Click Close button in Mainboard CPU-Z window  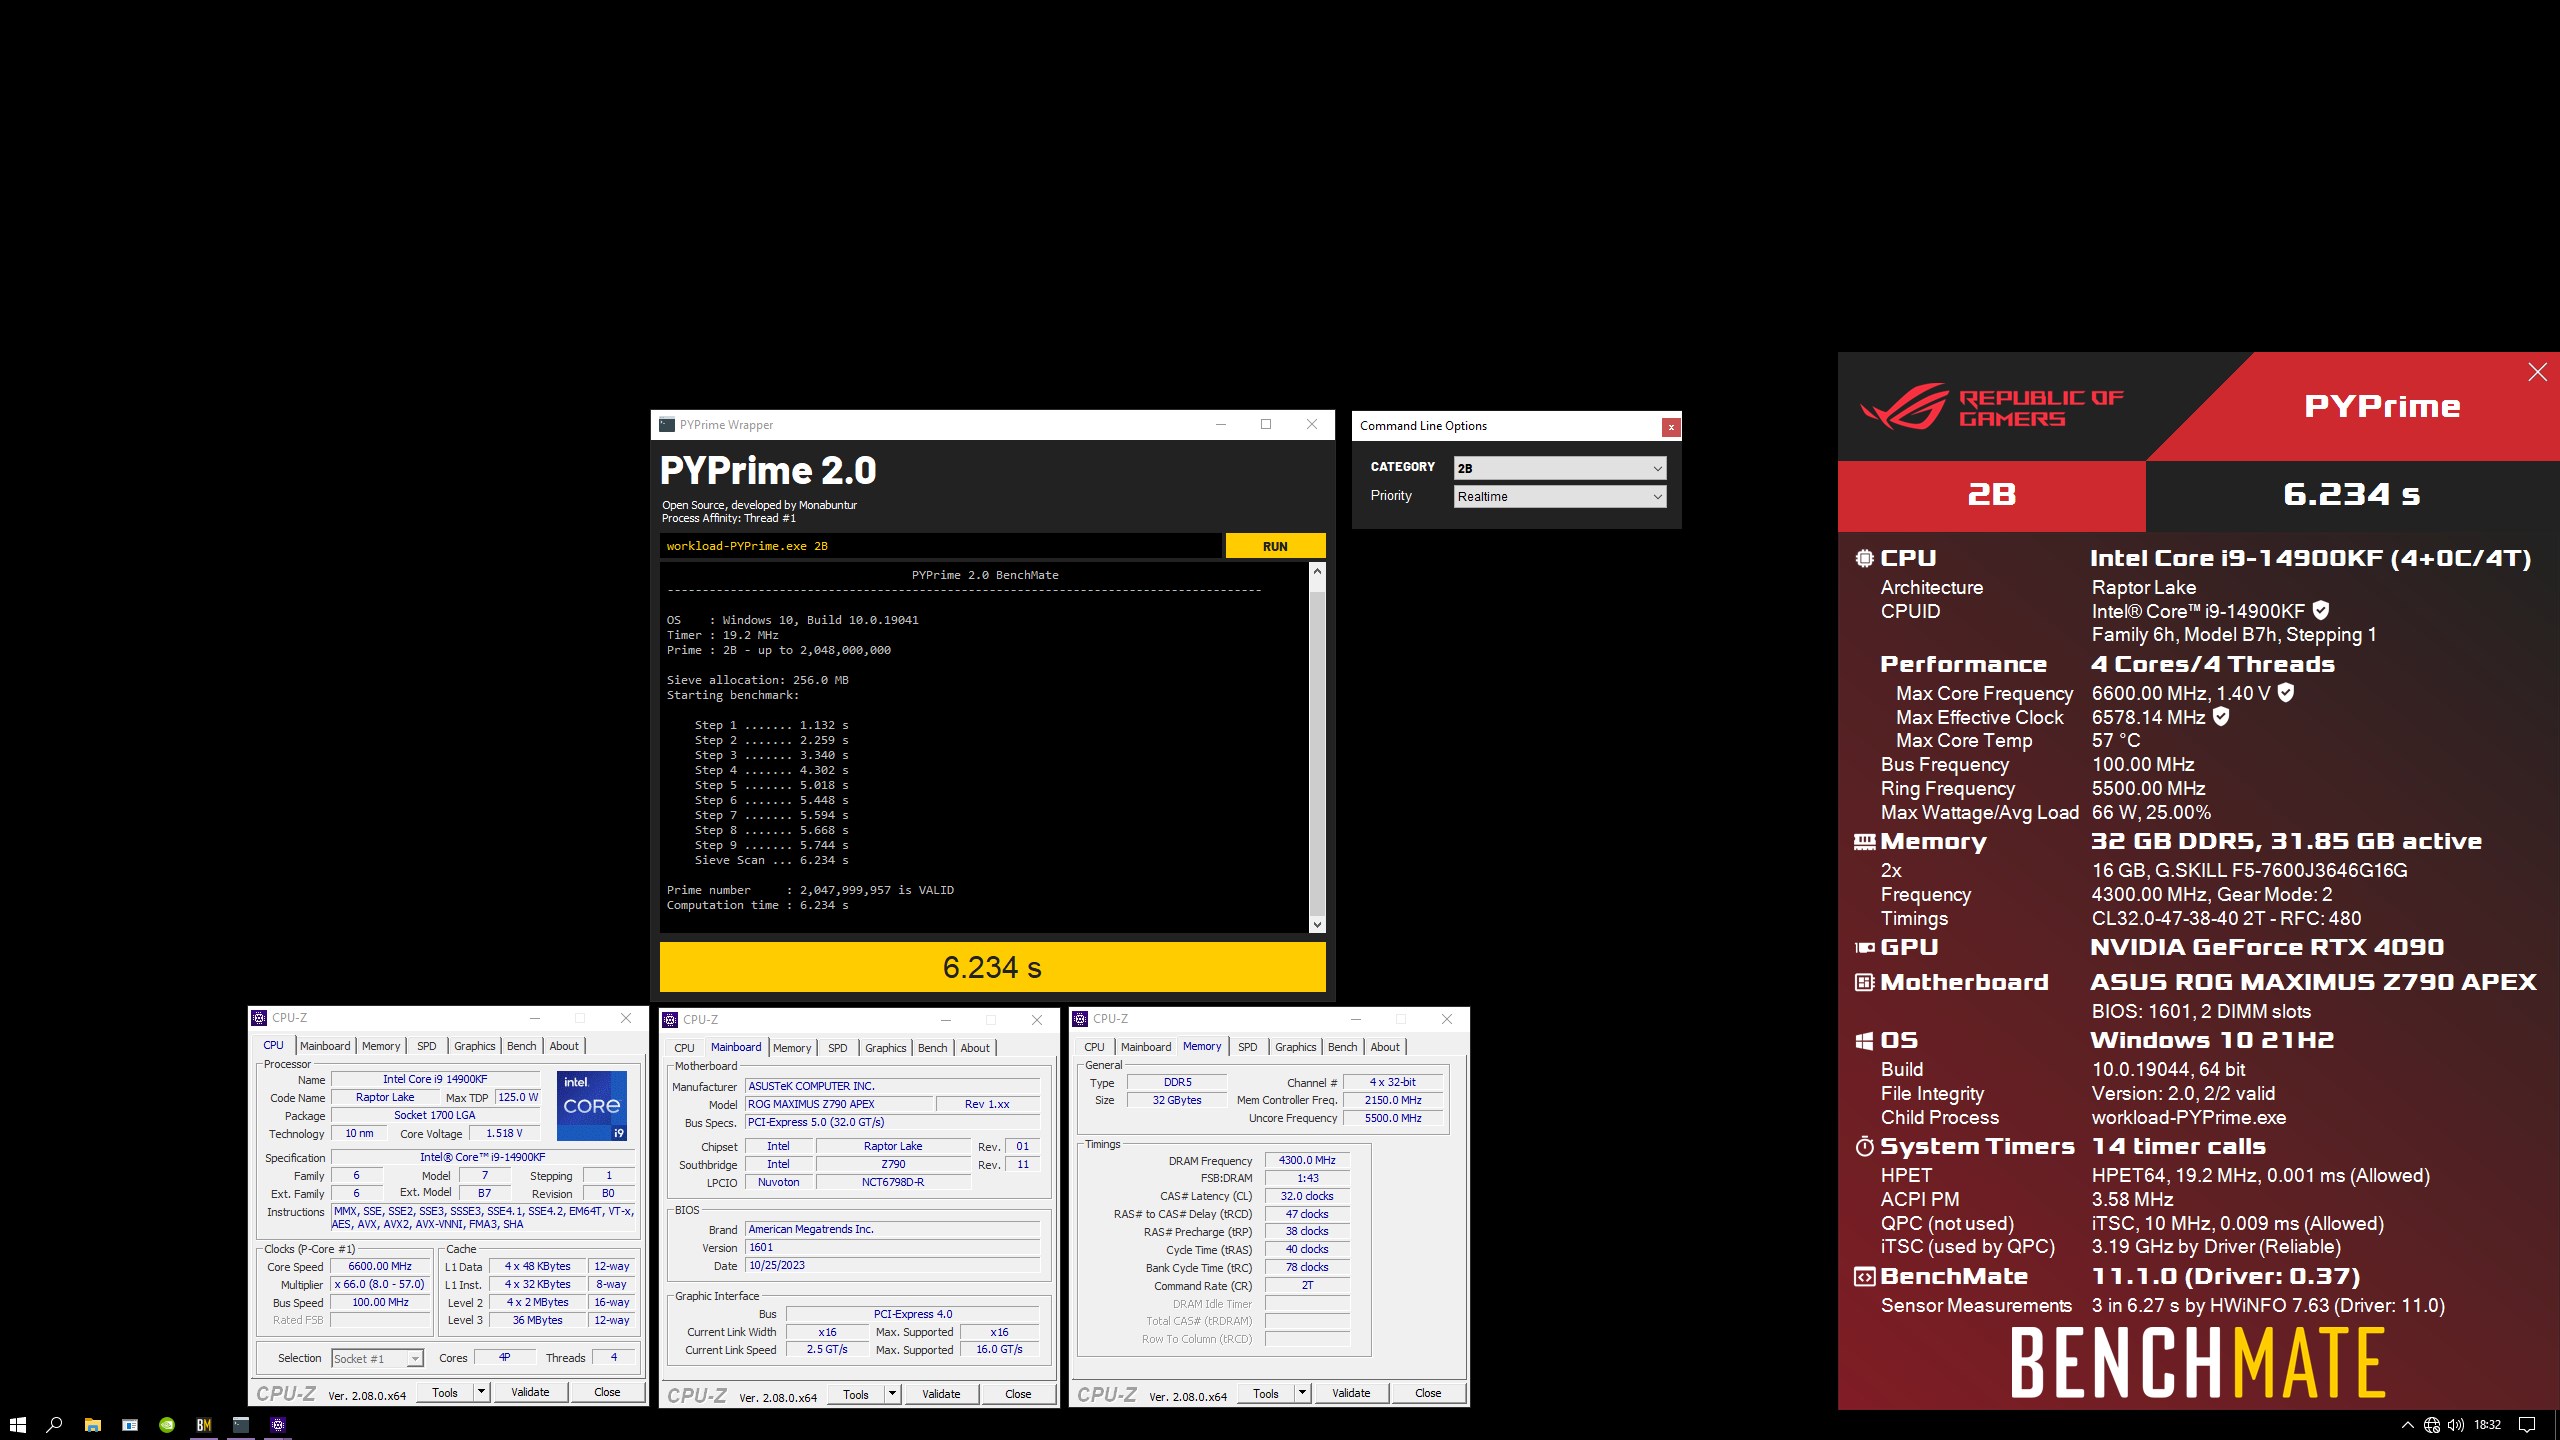(1018, 1394)
